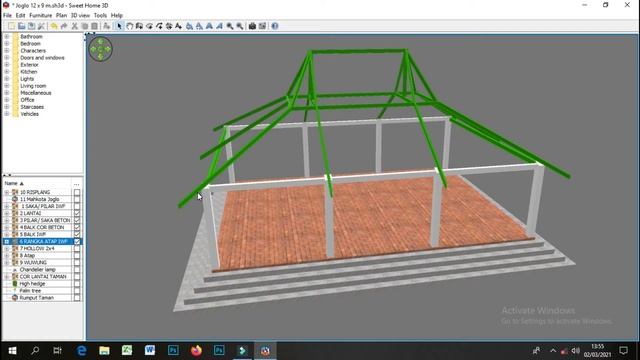Choose the Create walls tool

tap(139, 26)
